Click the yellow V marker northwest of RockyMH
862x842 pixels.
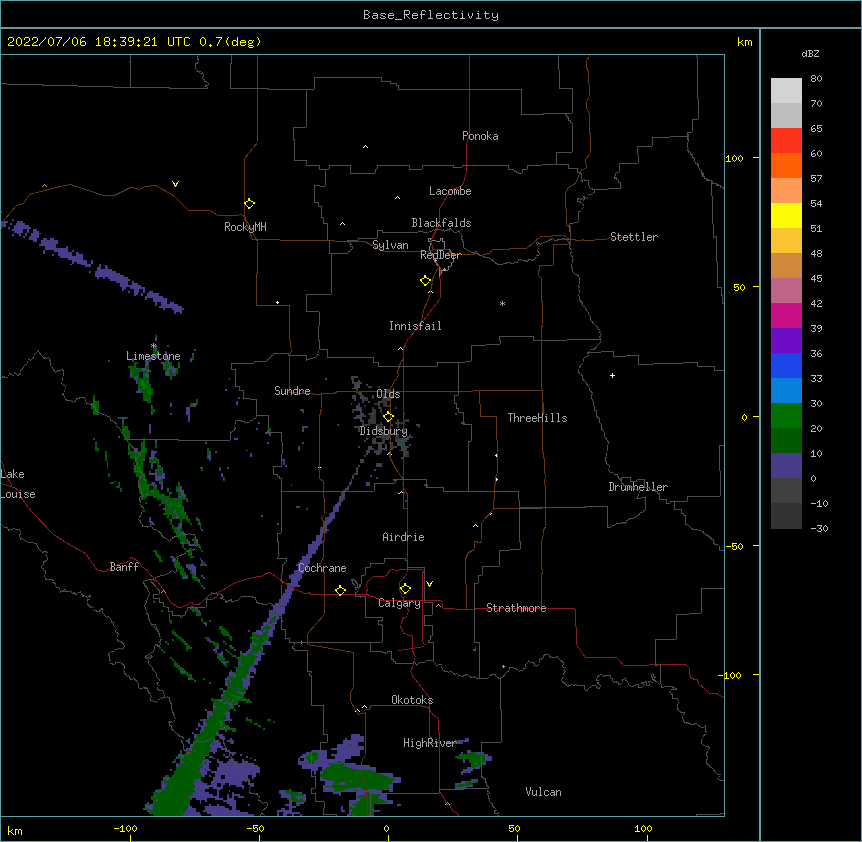[175, 184]
